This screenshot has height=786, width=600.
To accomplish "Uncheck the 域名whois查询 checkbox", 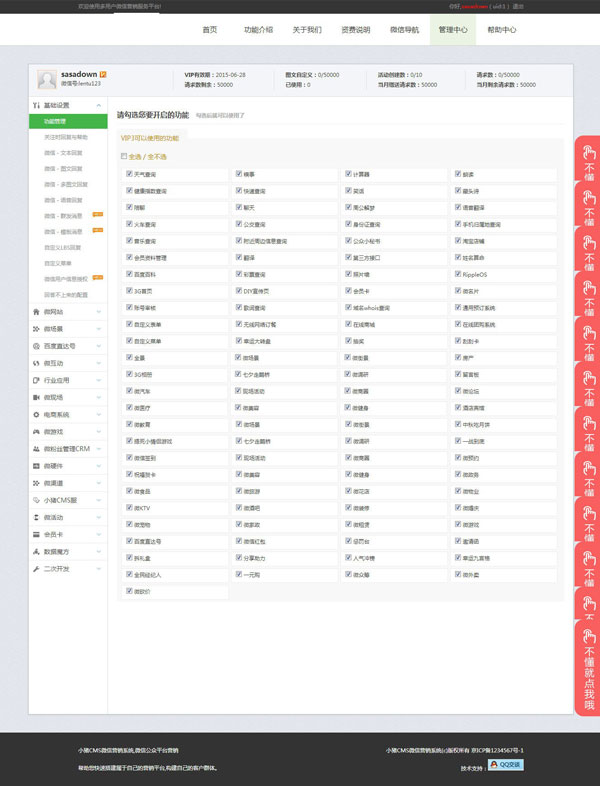I will click(x=348, y=308).
